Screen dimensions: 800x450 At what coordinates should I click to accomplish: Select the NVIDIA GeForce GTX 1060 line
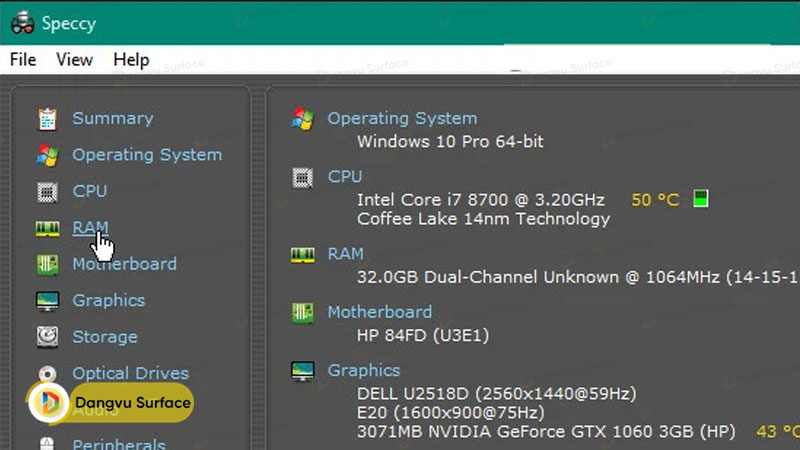[x=546, y=432]
